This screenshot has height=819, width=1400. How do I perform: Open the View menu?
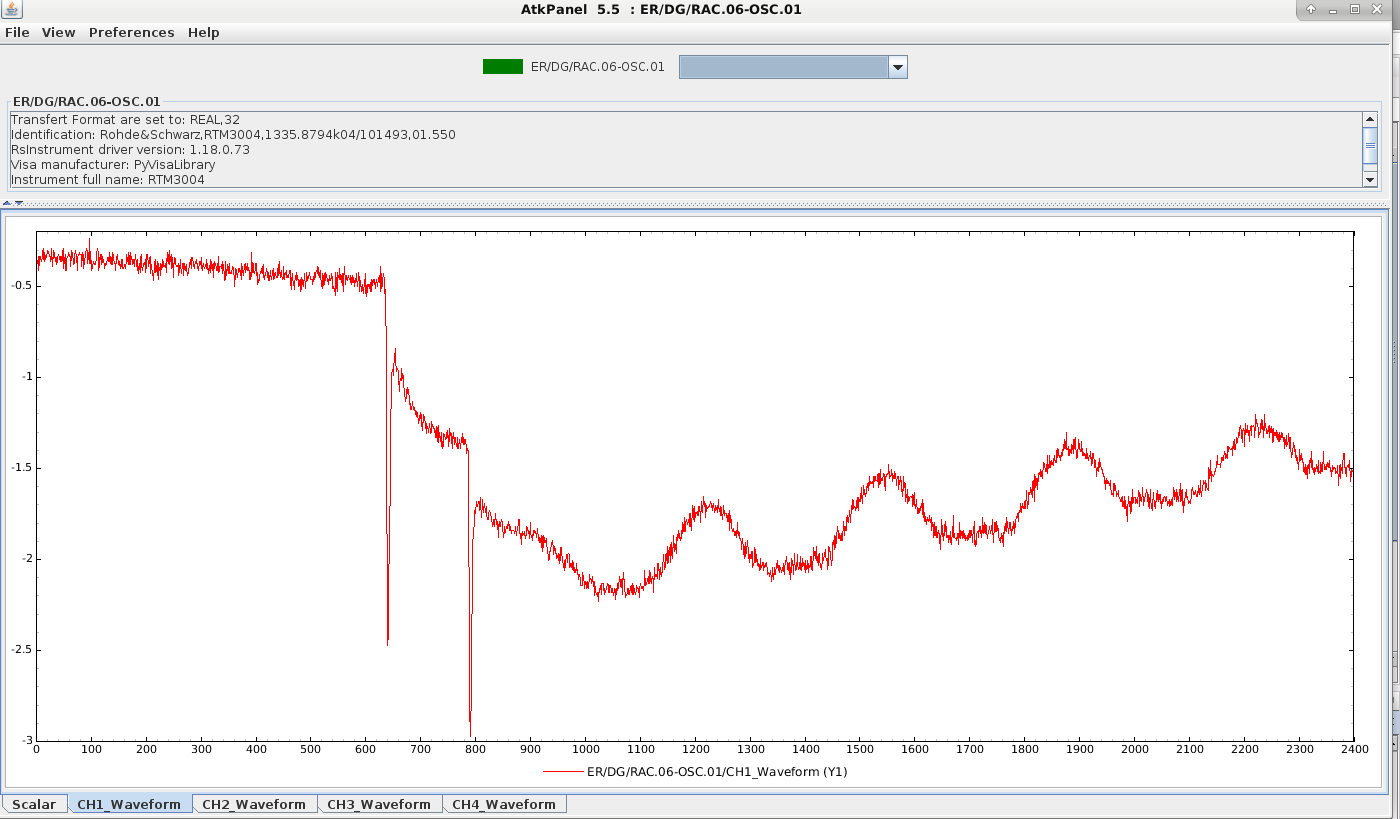(58, 32)
